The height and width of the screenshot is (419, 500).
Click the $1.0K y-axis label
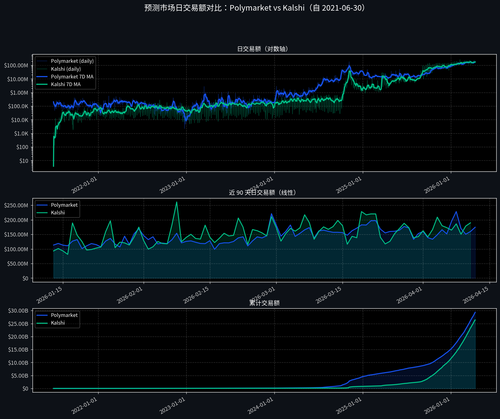[x=21, y=134]
